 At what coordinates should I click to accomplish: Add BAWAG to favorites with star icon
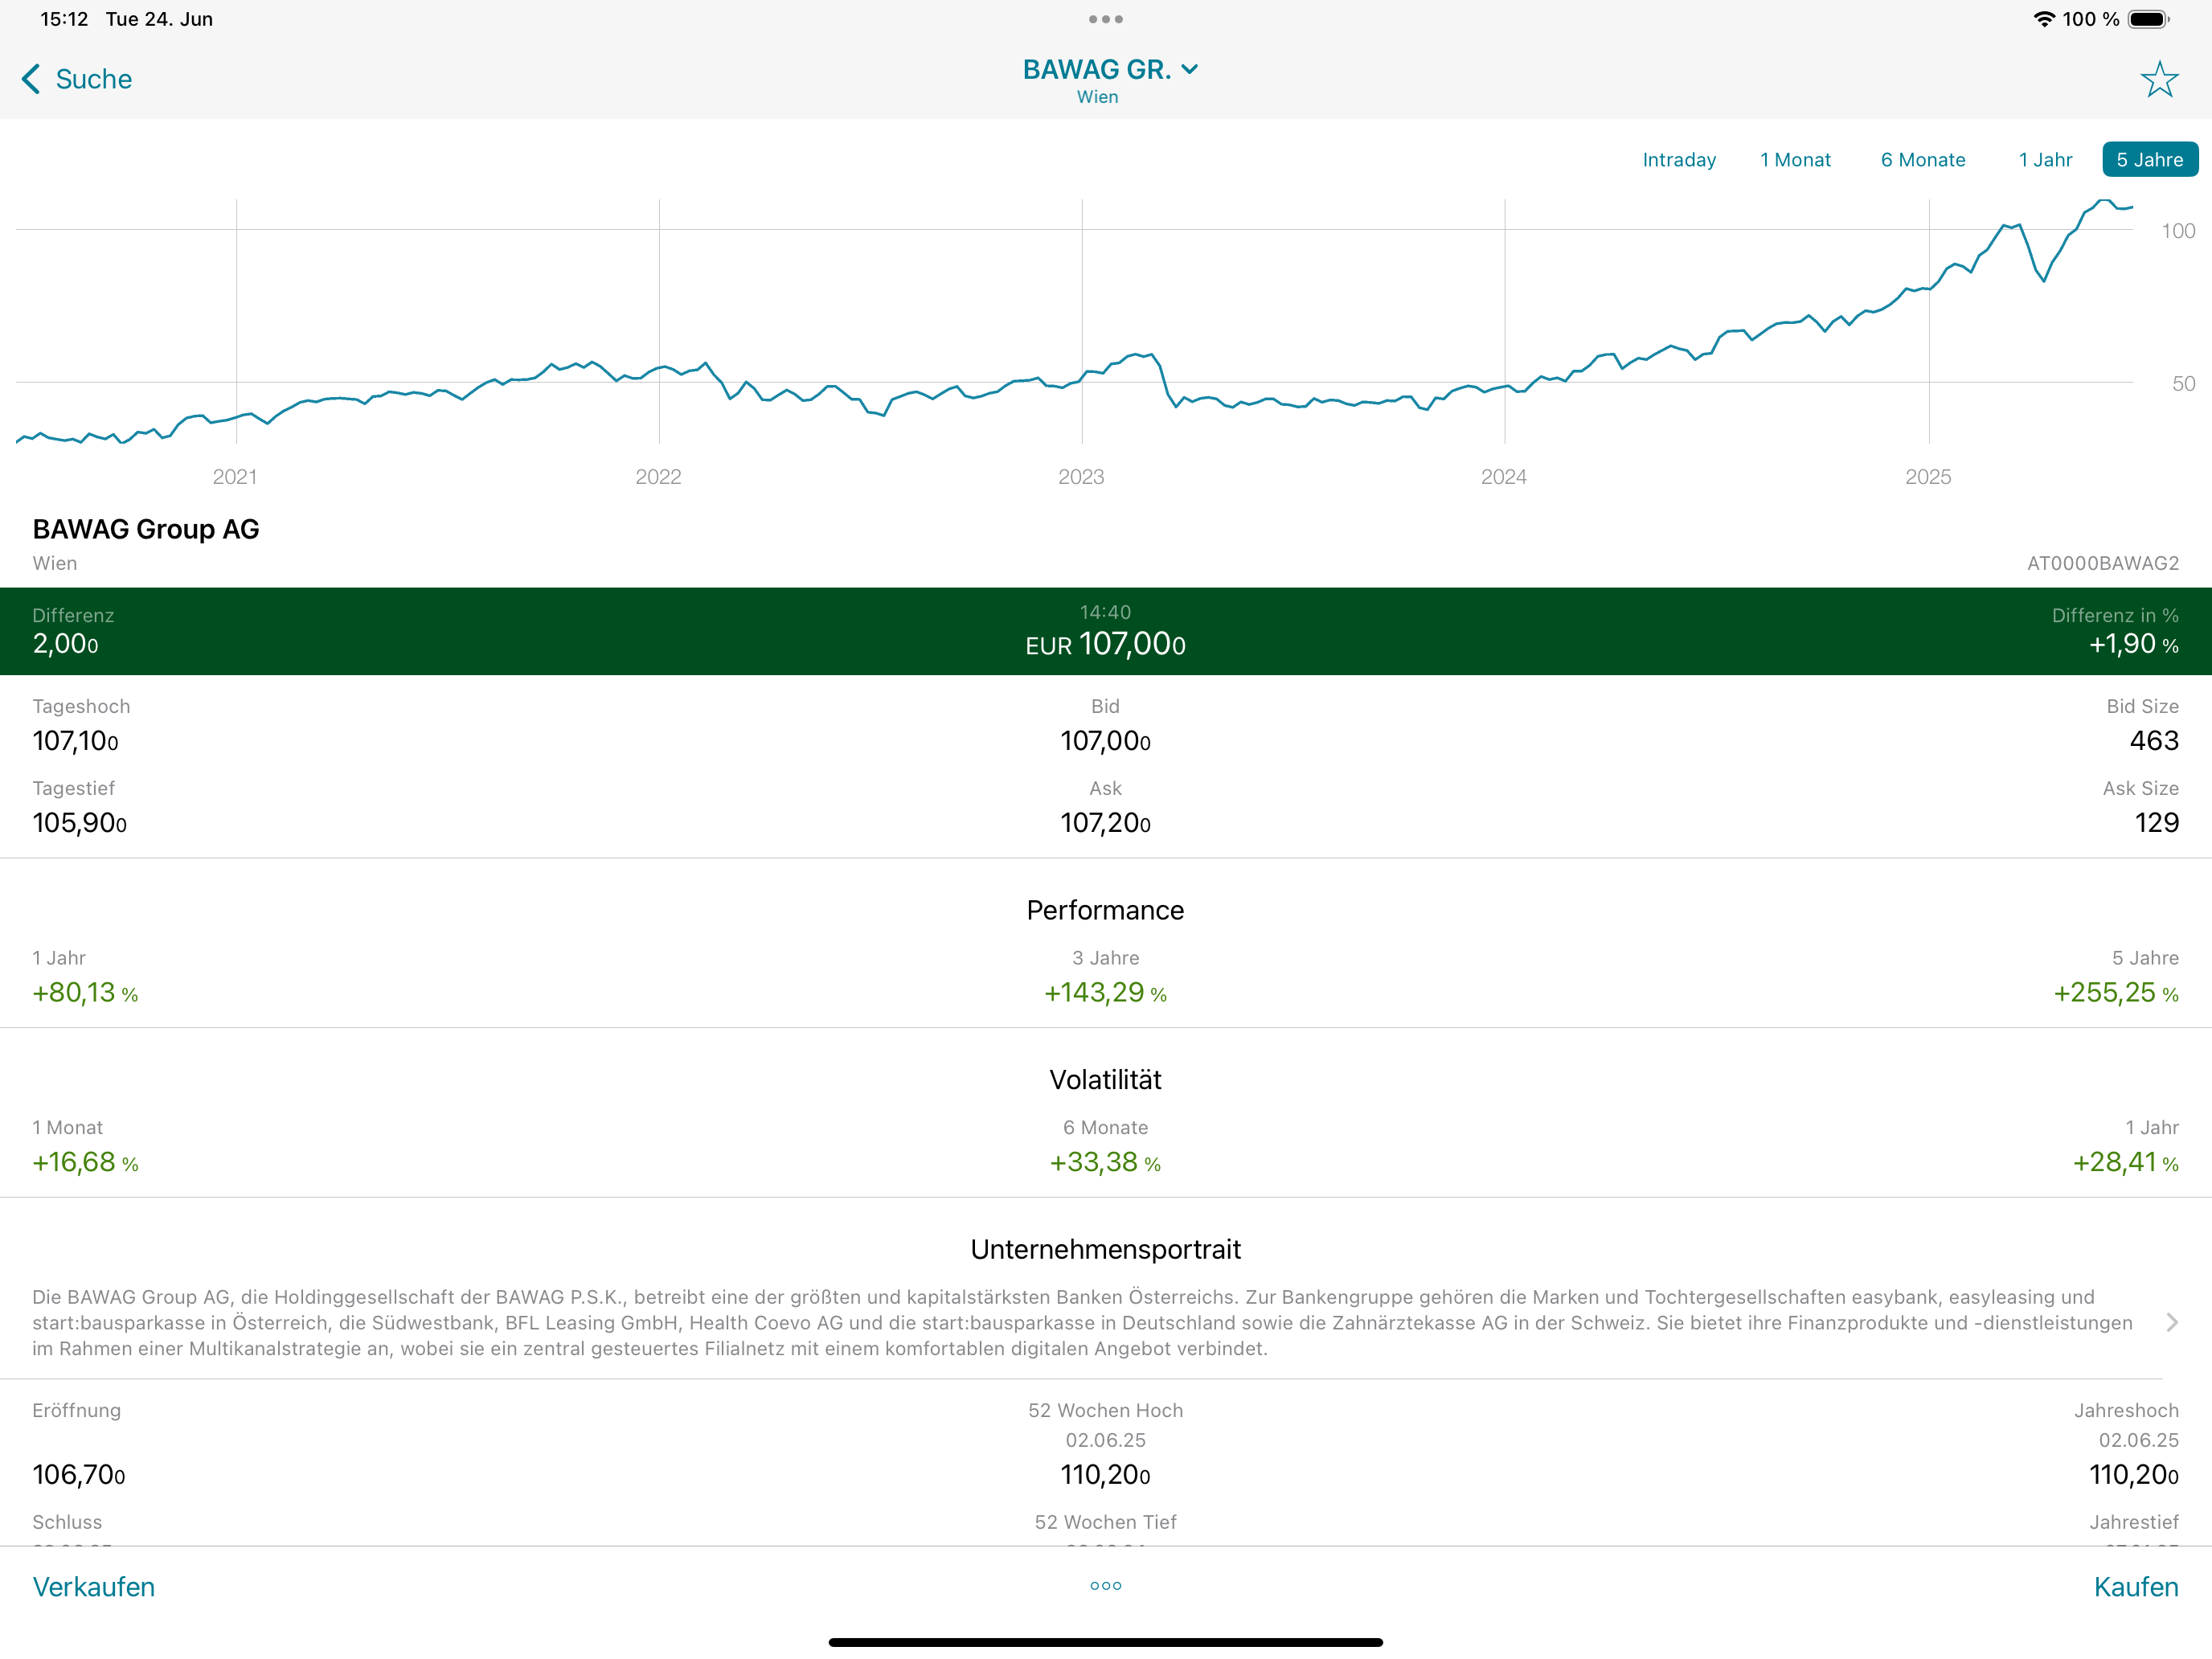[x=2159, y=79]
